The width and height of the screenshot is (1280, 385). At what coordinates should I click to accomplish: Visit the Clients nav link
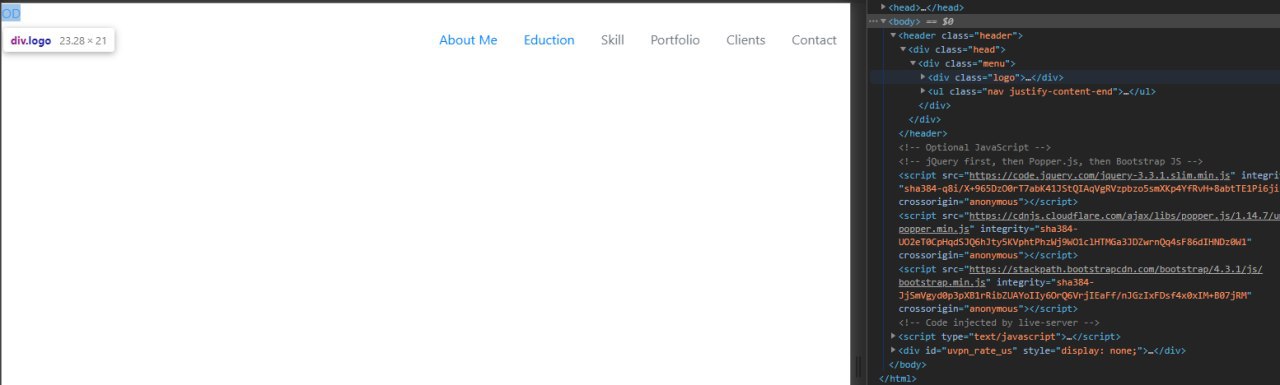click(x=746, y=40)
